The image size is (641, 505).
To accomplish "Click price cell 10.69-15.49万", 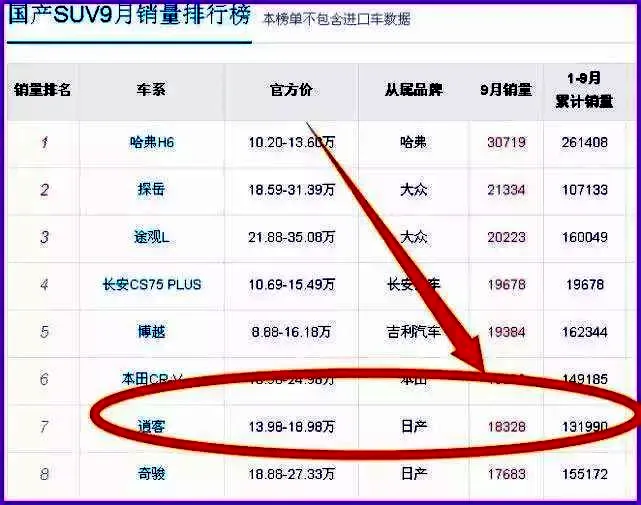I will coord(291,285).
